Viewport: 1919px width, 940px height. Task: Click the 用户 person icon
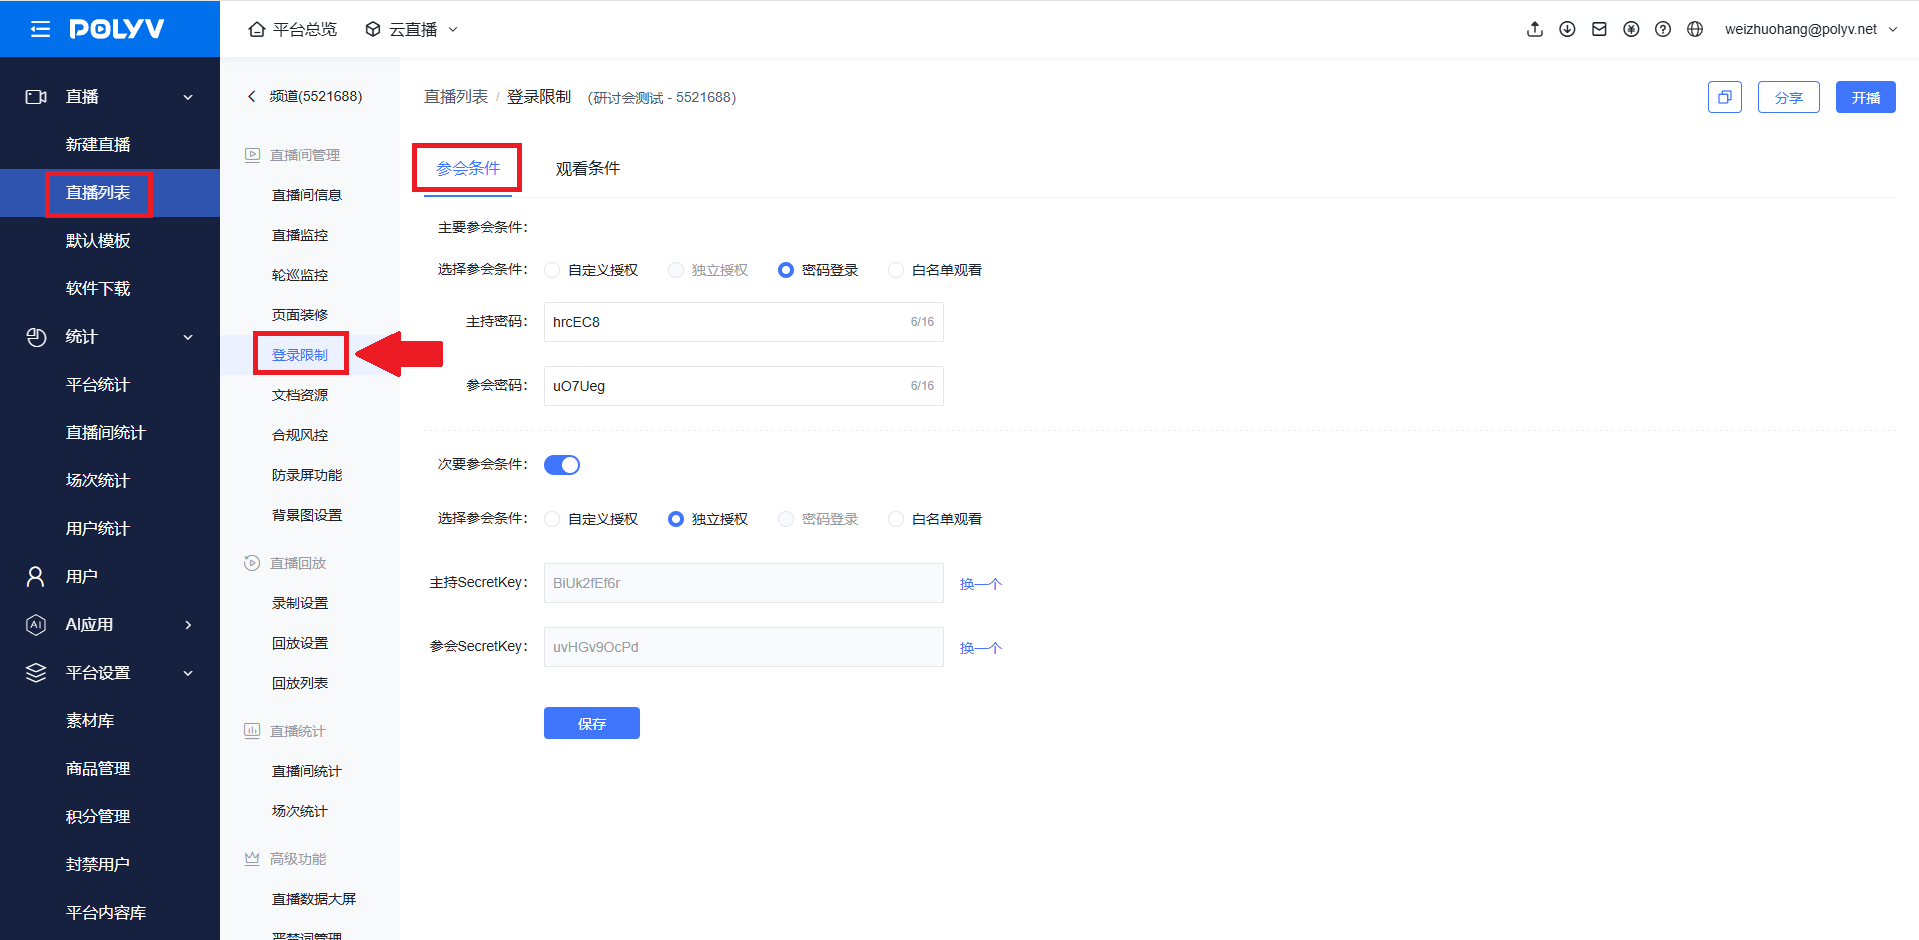(36, 577)
